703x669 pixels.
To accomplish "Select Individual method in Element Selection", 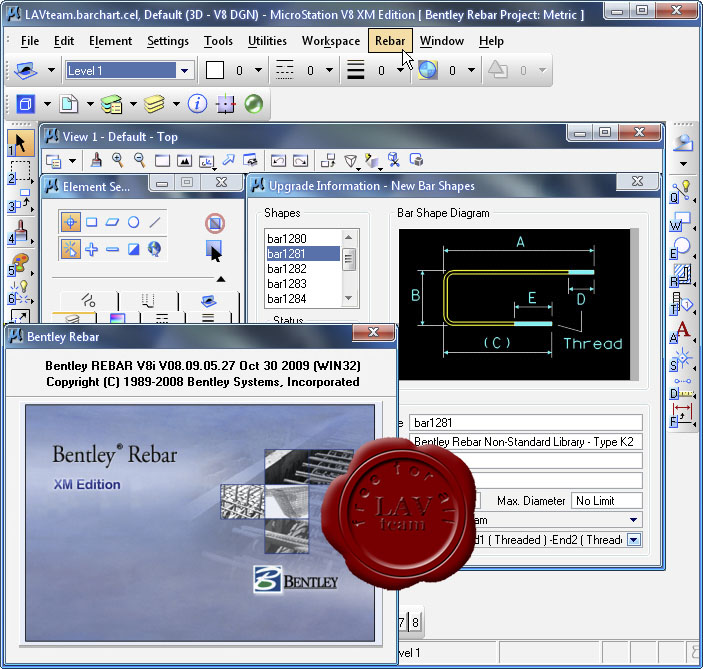I will tap(70, 222).
